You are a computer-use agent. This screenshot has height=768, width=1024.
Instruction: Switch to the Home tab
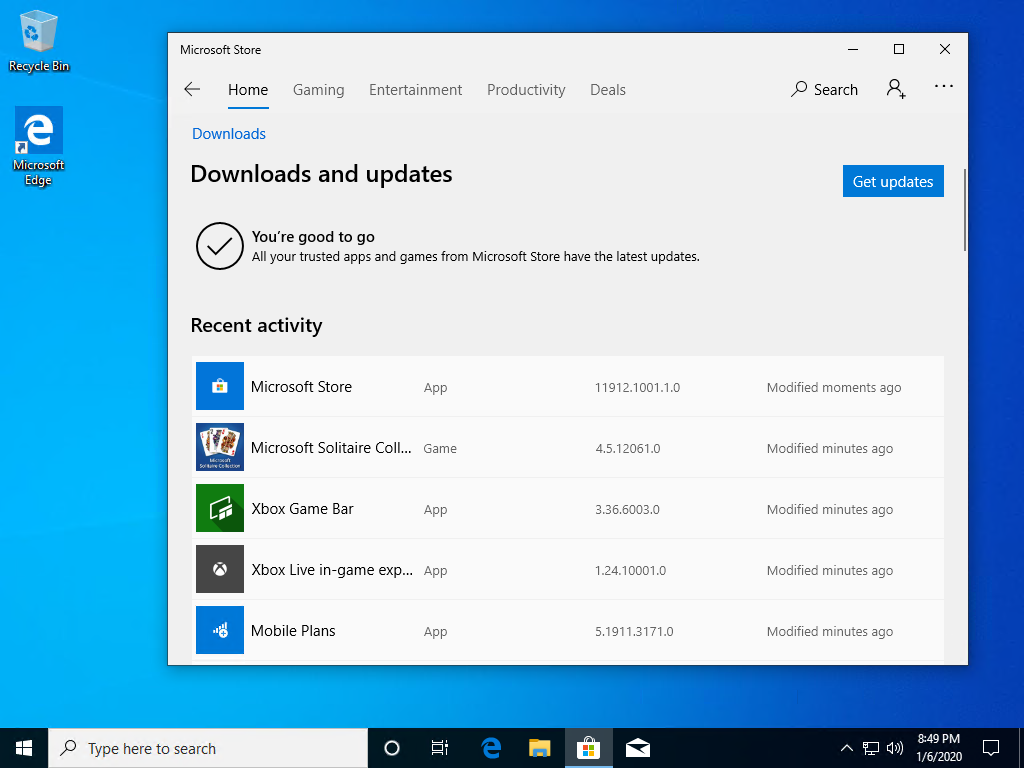[248, 89]
